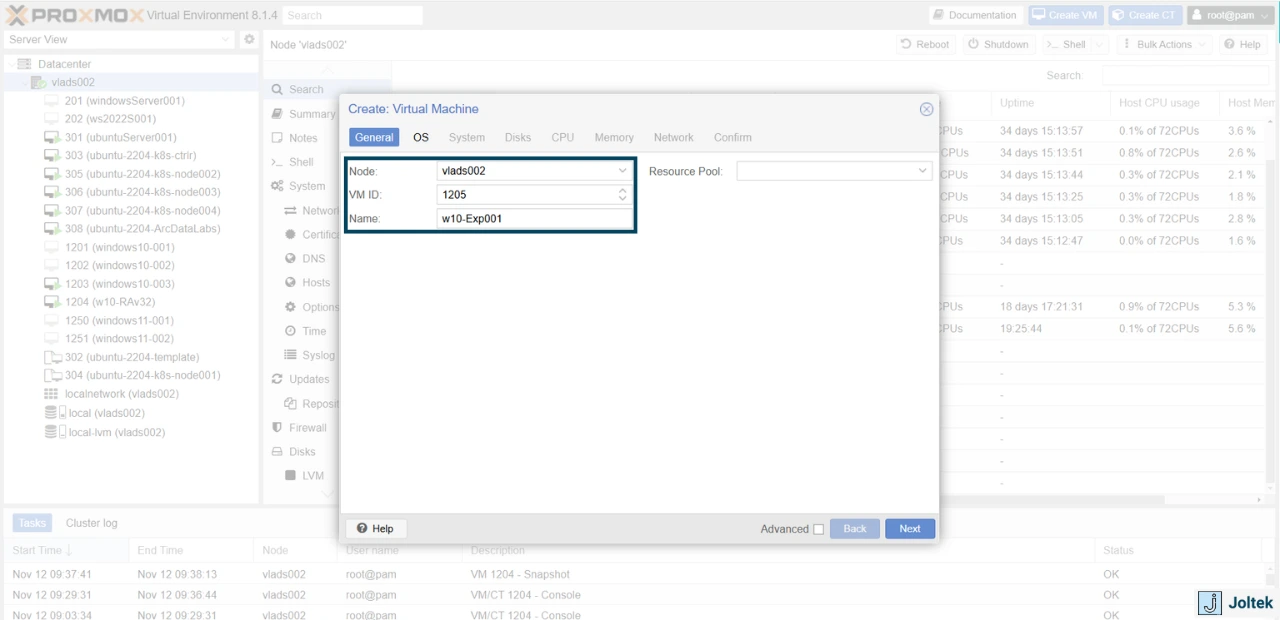The image size is (1280, 620).
Task: Open the Resource Pool dropdown
Action: coord(922,172)
